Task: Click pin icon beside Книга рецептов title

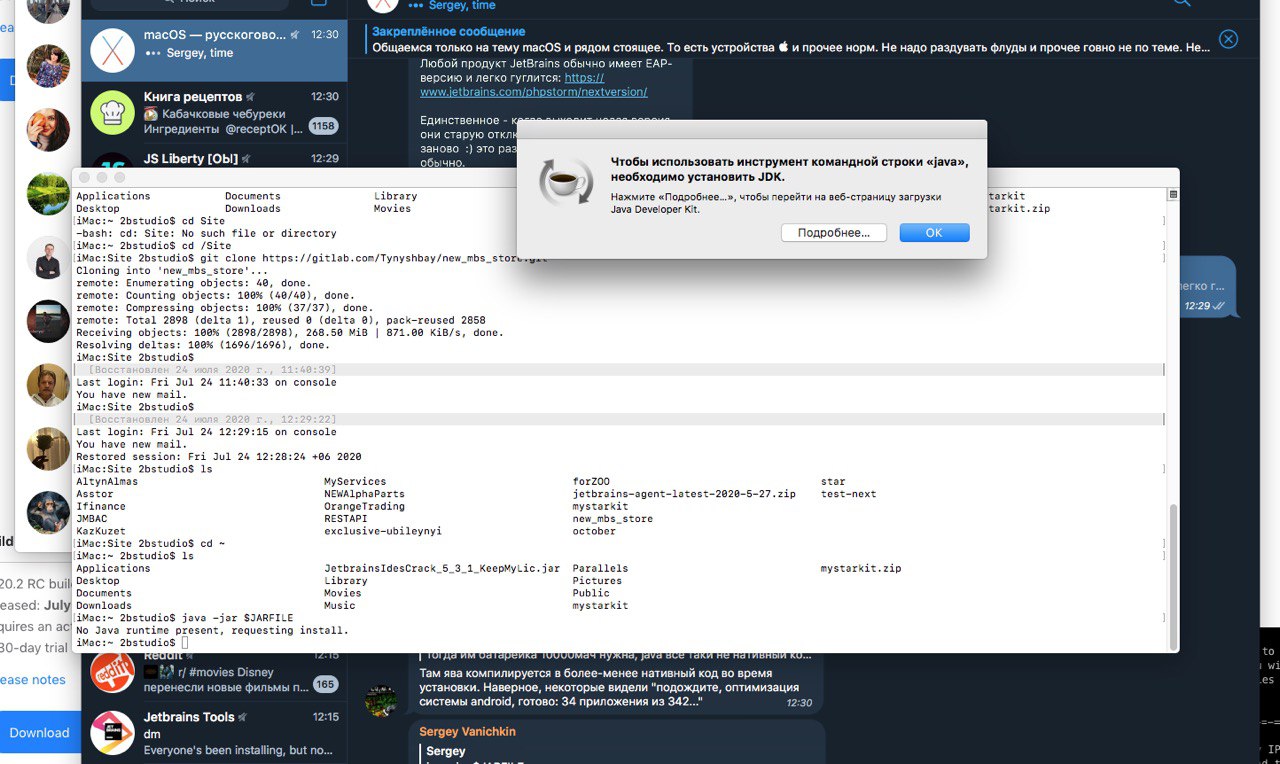Action: click(x=251, y=97)
